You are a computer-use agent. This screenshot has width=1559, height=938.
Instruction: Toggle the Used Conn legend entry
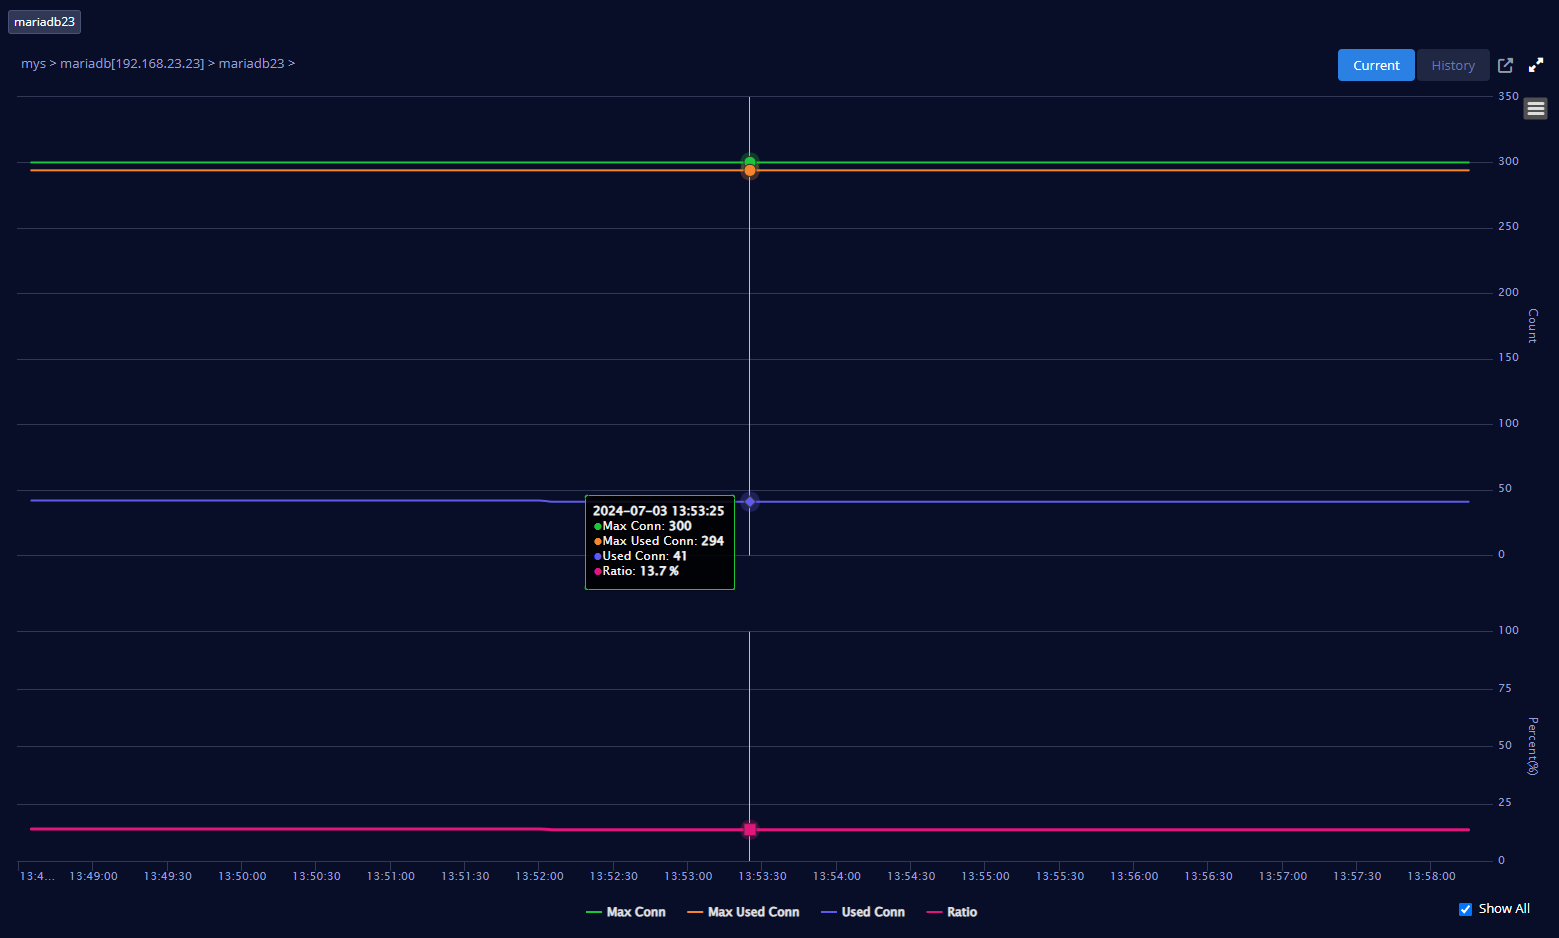click(863, 912)
